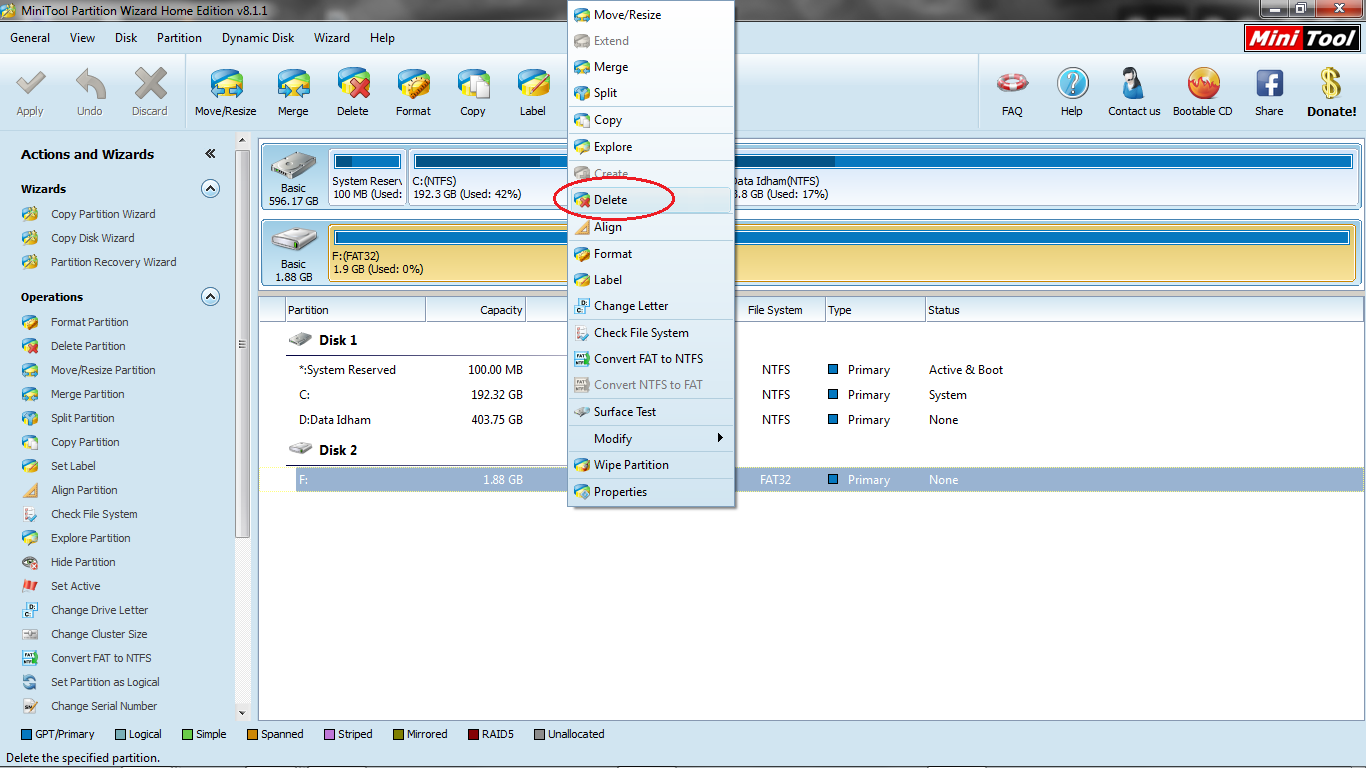Open the Help question mark icon

coord(1072,83)
